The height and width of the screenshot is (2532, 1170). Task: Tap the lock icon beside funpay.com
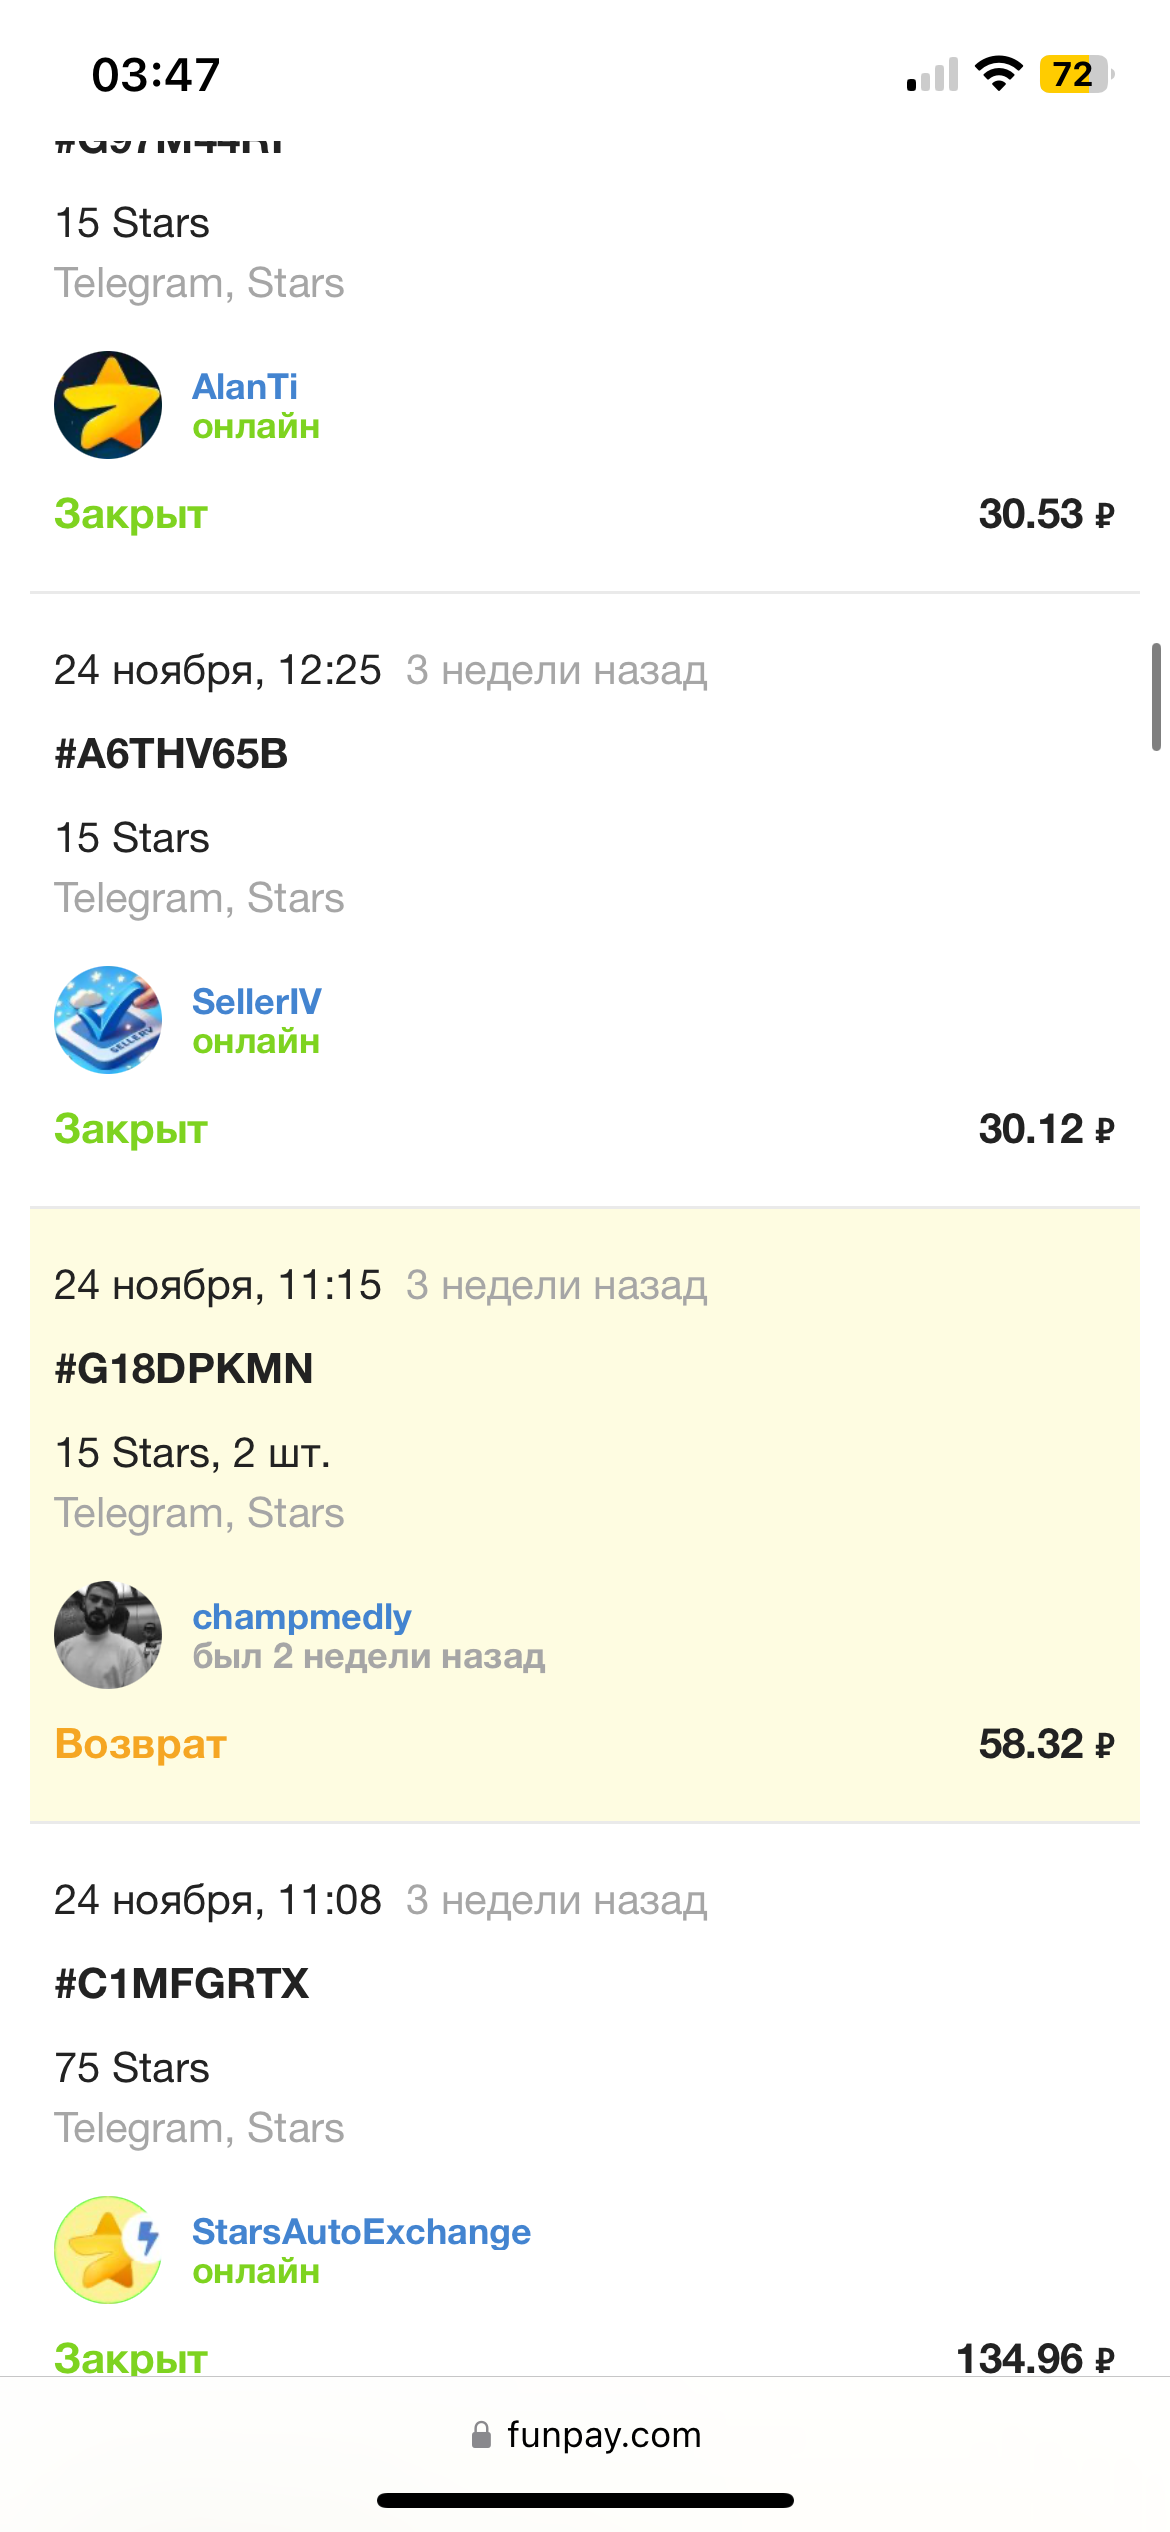pos(481,2434)
